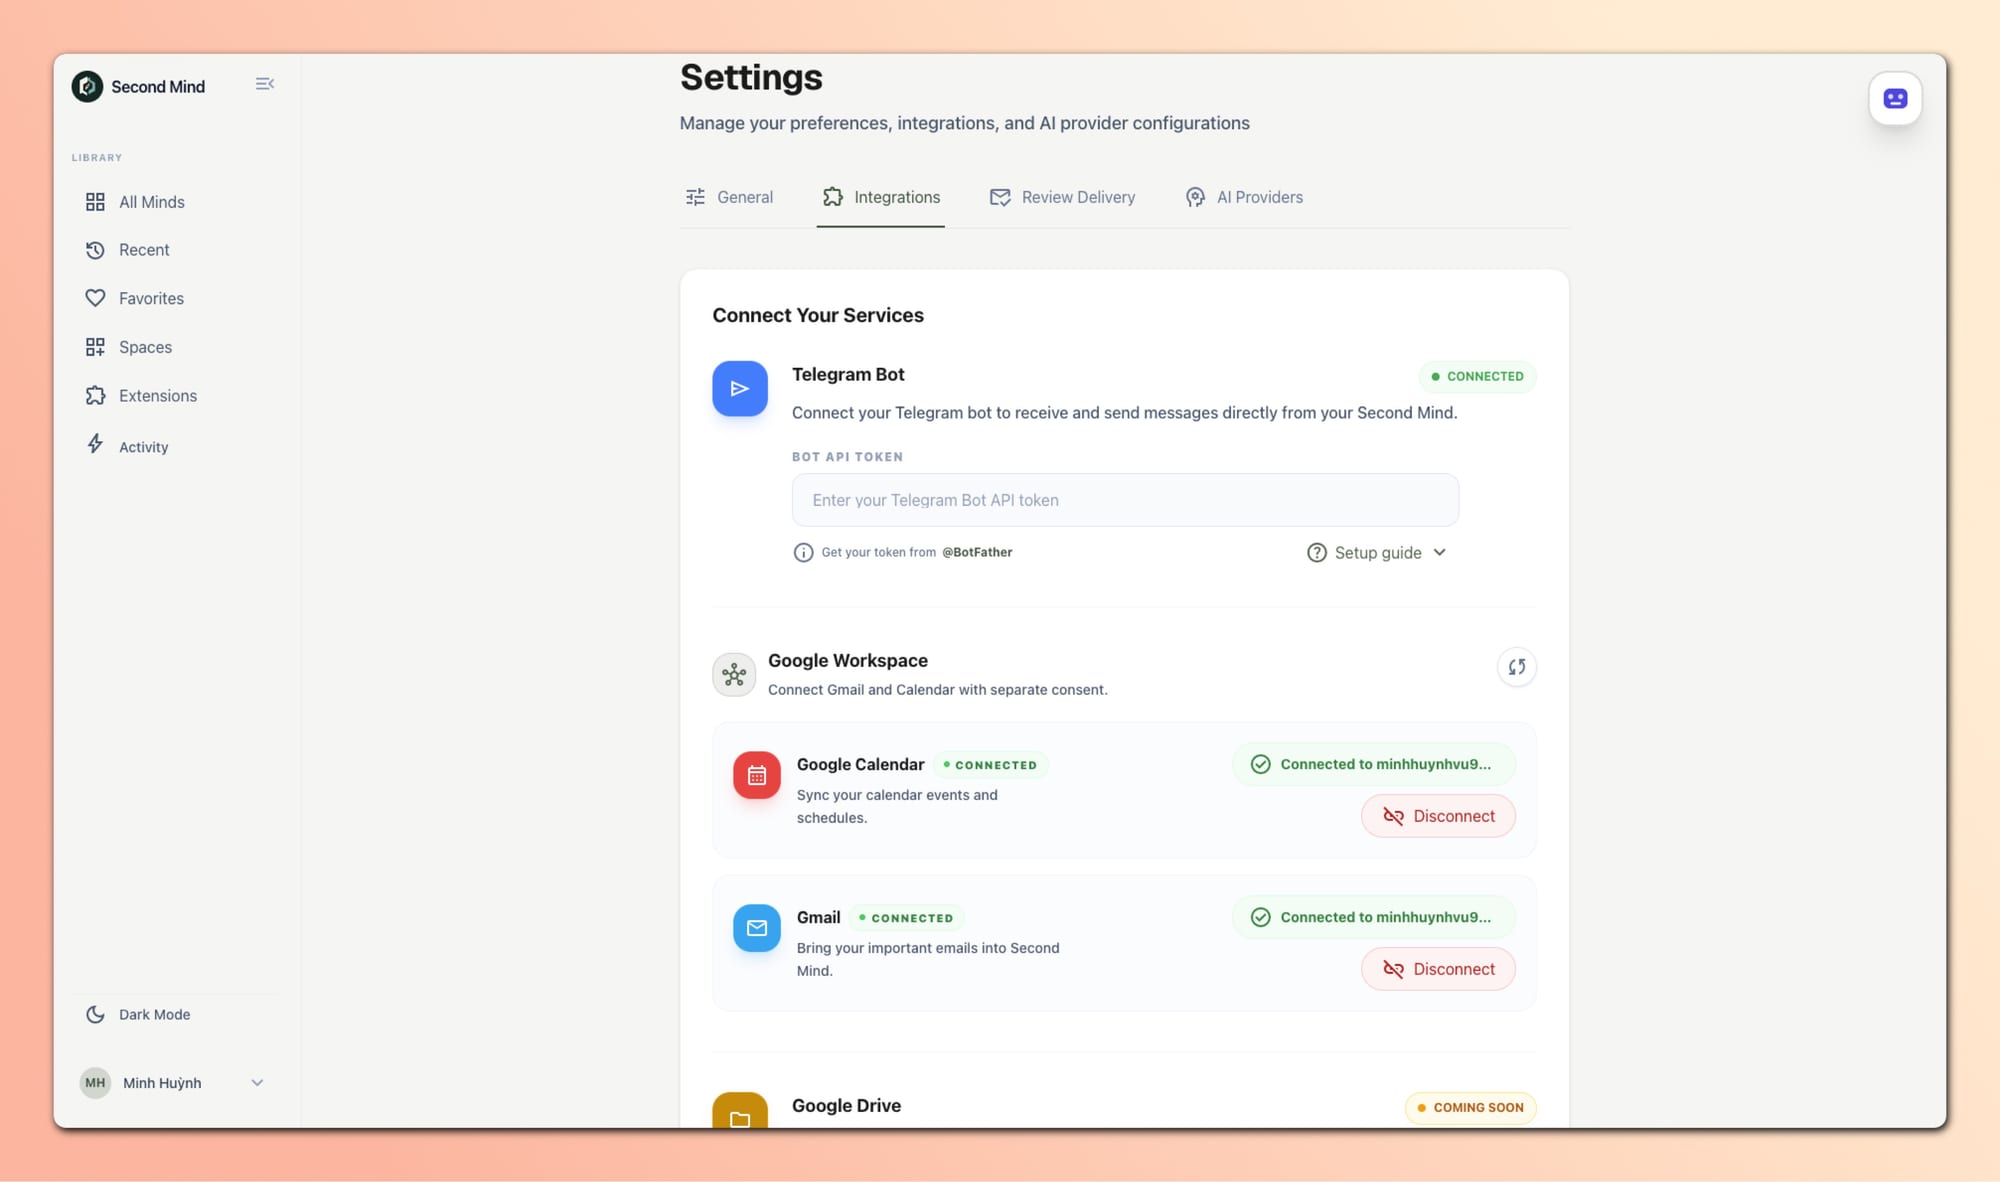Click the blue Telegram Bot icon
2000x1182 pixels.
[x=740, y=388]
